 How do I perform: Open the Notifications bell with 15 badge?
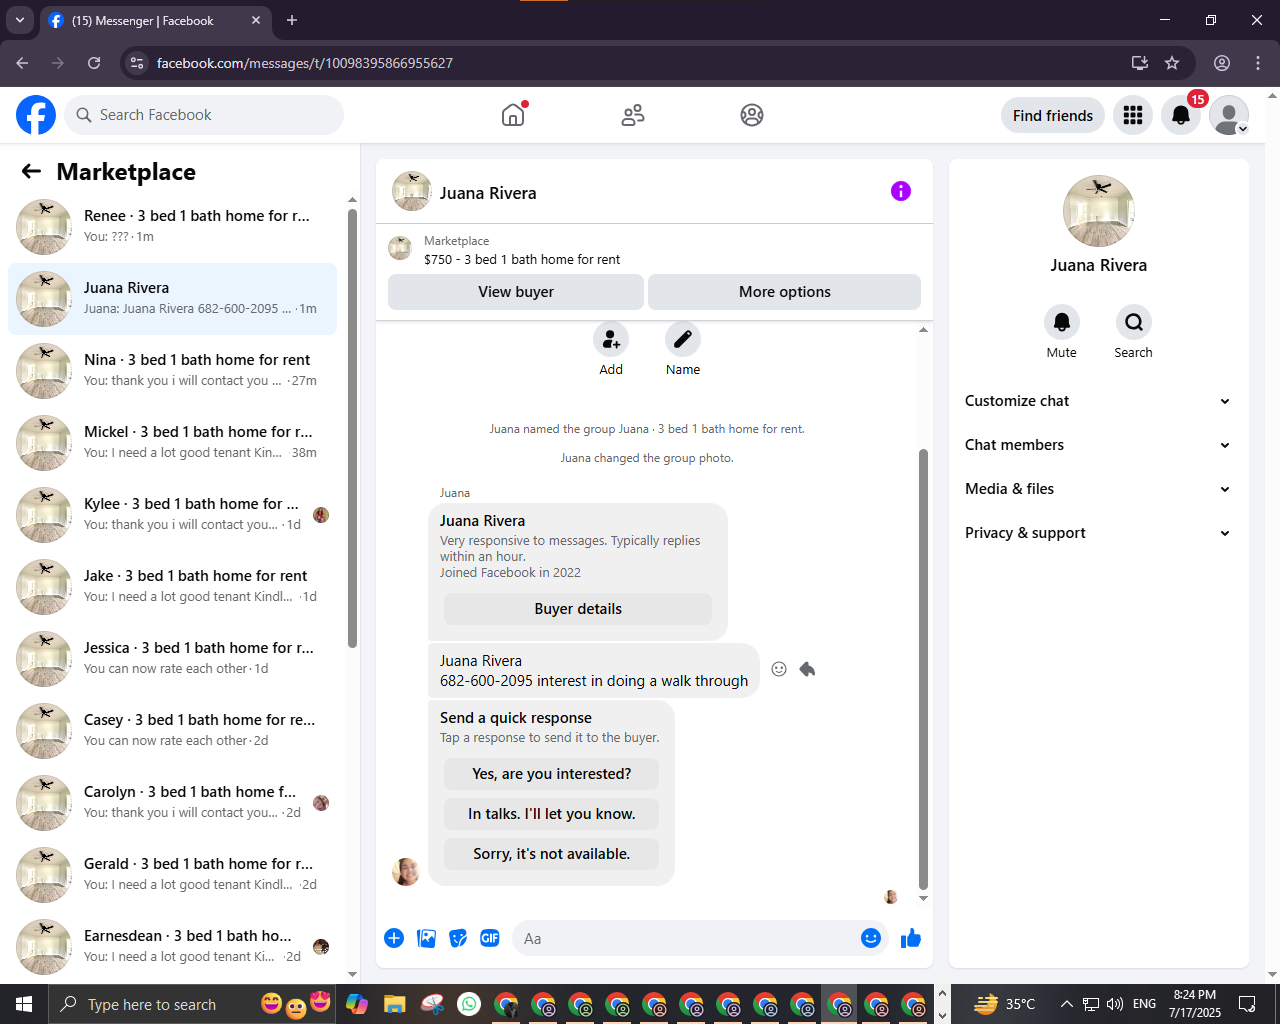pyautogui.click(x=1181, y=115)
